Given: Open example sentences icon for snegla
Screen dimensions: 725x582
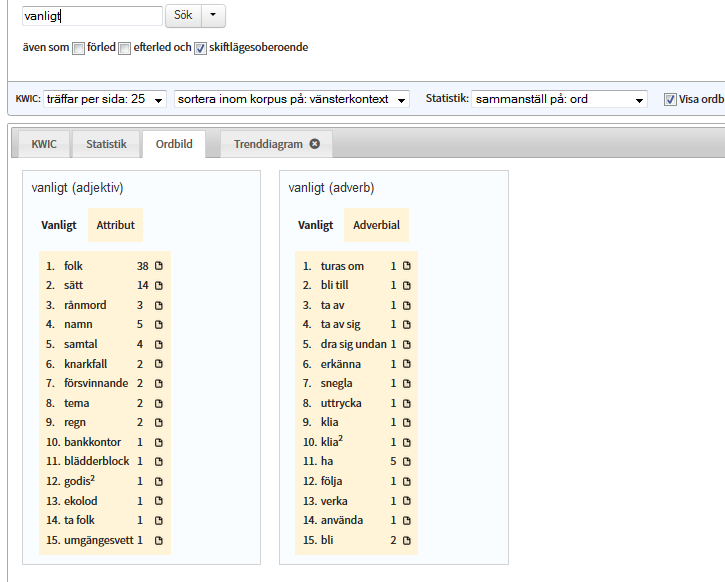Looking at the screenshot, I should (x=407, y=383).
